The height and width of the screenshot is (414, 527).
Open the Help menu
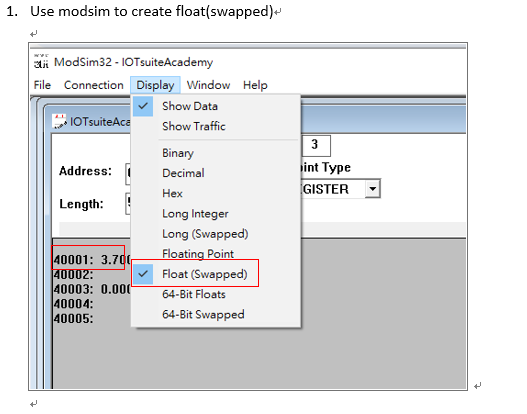click(x=255, y=85)
